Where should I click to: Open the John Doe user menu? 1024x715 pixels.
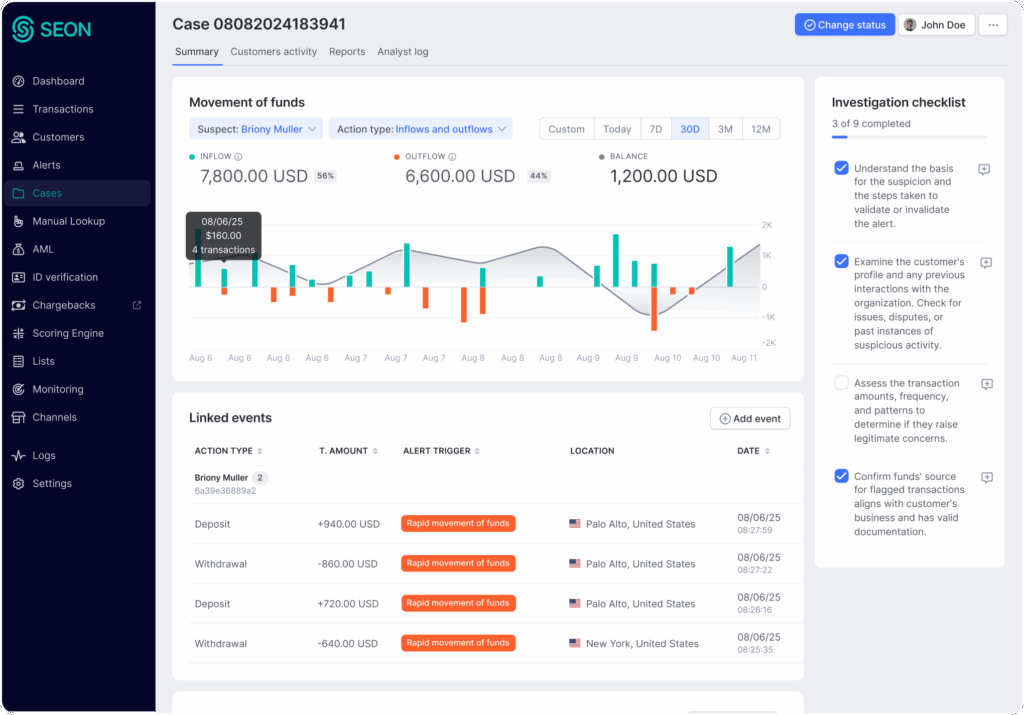(x=937, y=25)
